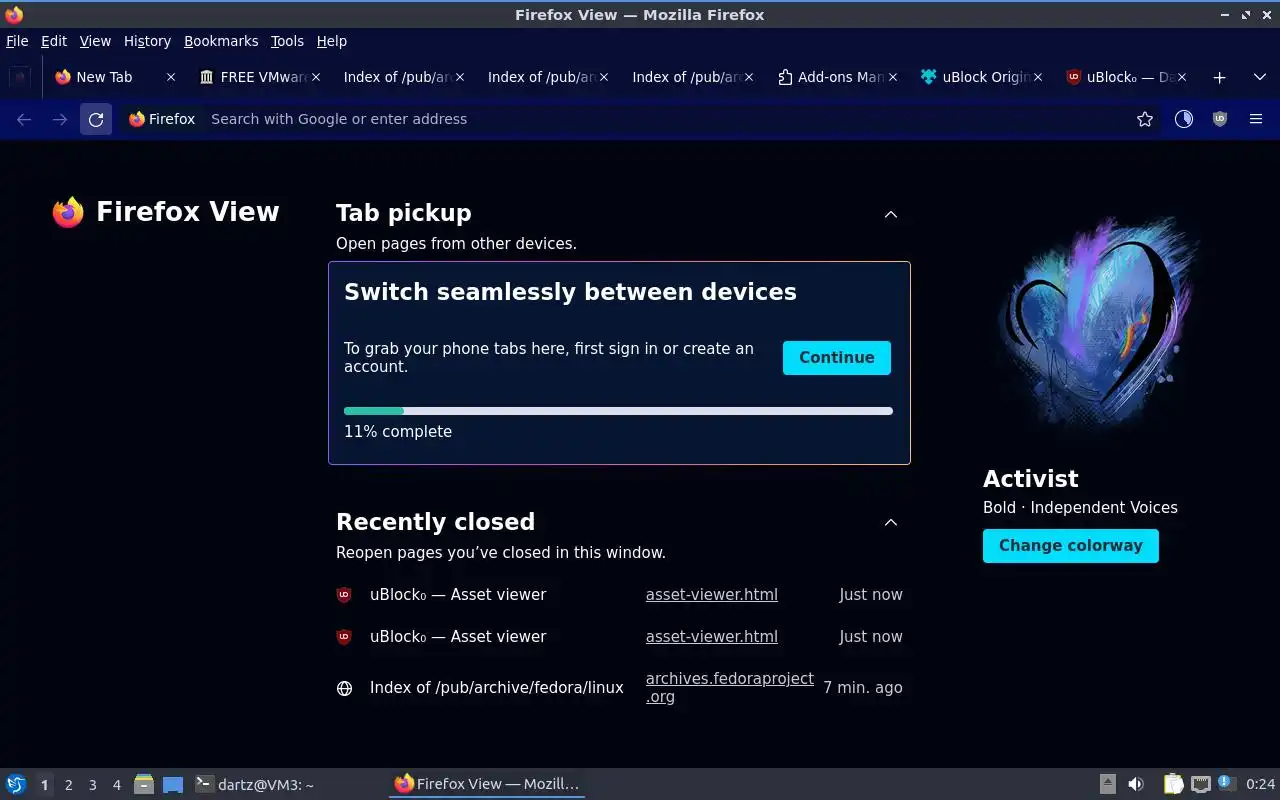This screenshot has width=1280, height=800.
Task: Open the Firefox View pinned tab icon
Action: click(20, 77)
